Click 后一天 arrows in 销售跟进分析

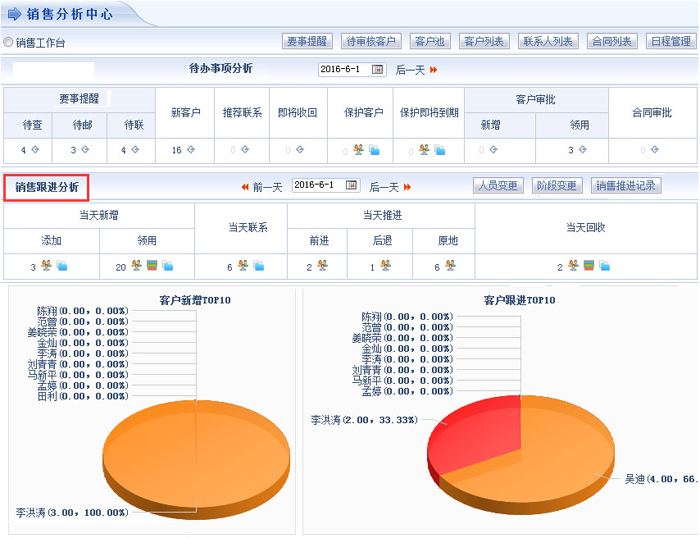click(391, 187)
